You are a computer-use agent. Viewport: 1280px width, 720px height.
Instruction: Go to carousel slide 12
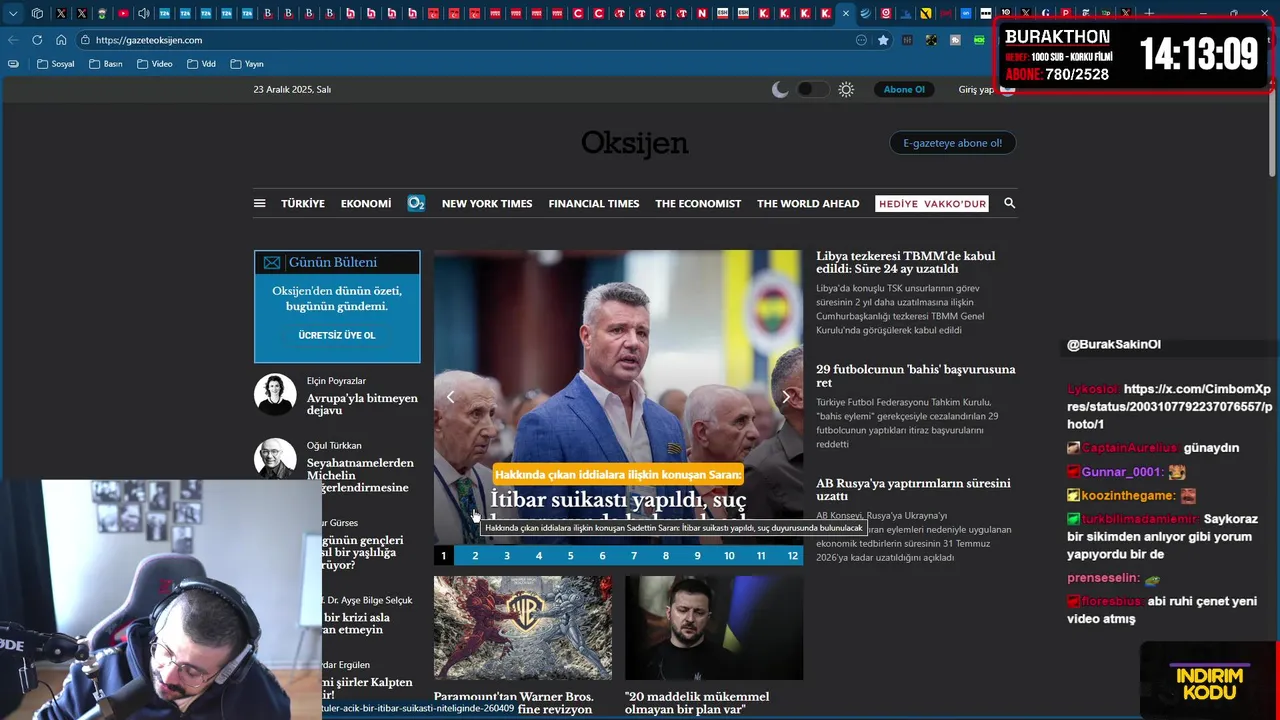point(793,556)
